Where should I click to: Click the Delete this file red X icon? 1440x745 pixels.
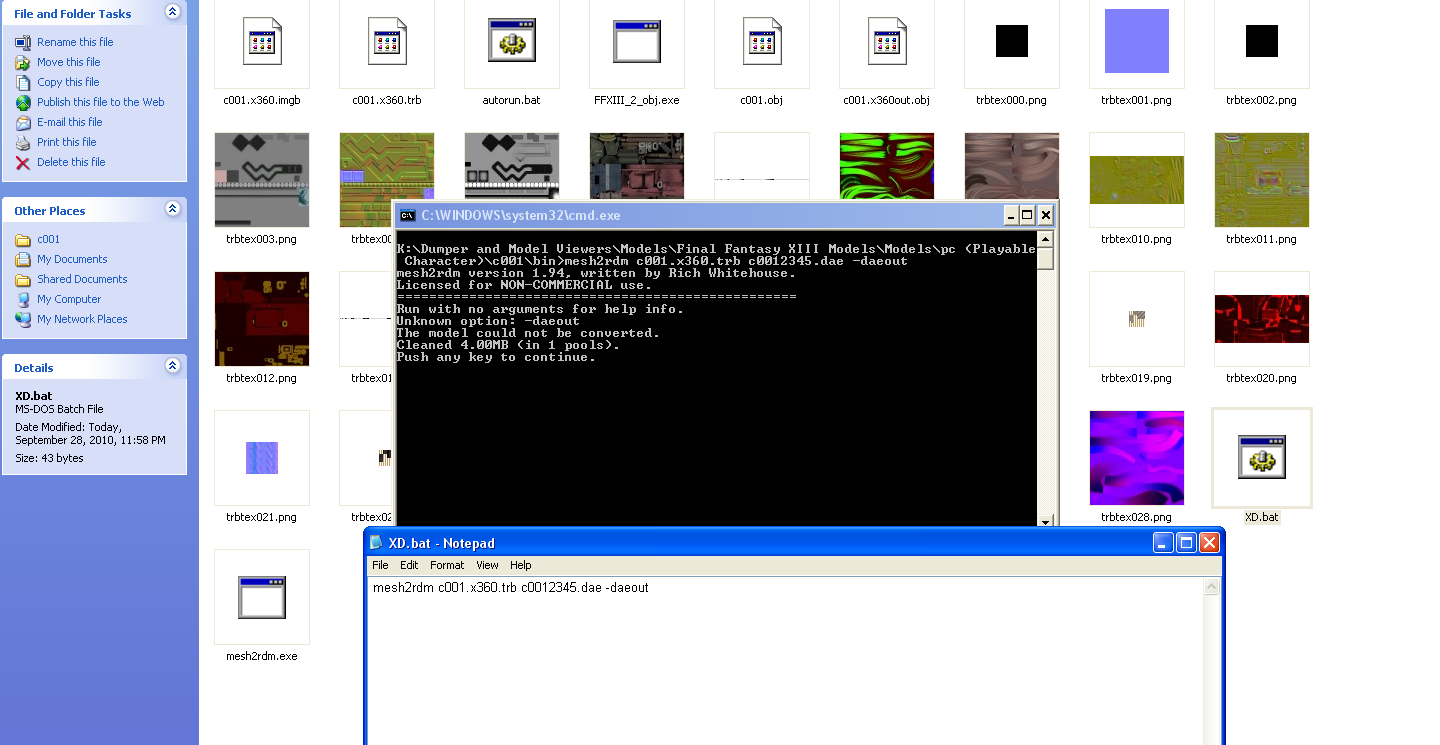coord(23,162)
